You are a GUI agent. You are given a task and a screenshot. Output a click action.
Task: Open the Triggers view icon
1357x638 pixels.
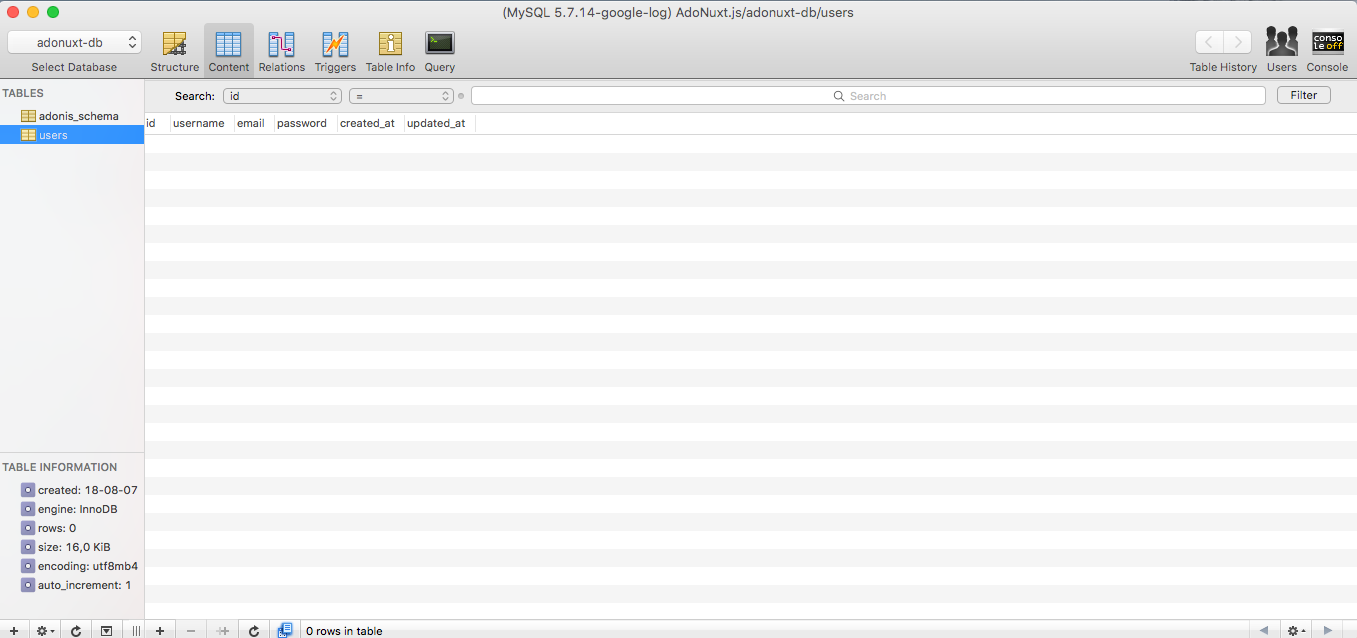[335, 44]
